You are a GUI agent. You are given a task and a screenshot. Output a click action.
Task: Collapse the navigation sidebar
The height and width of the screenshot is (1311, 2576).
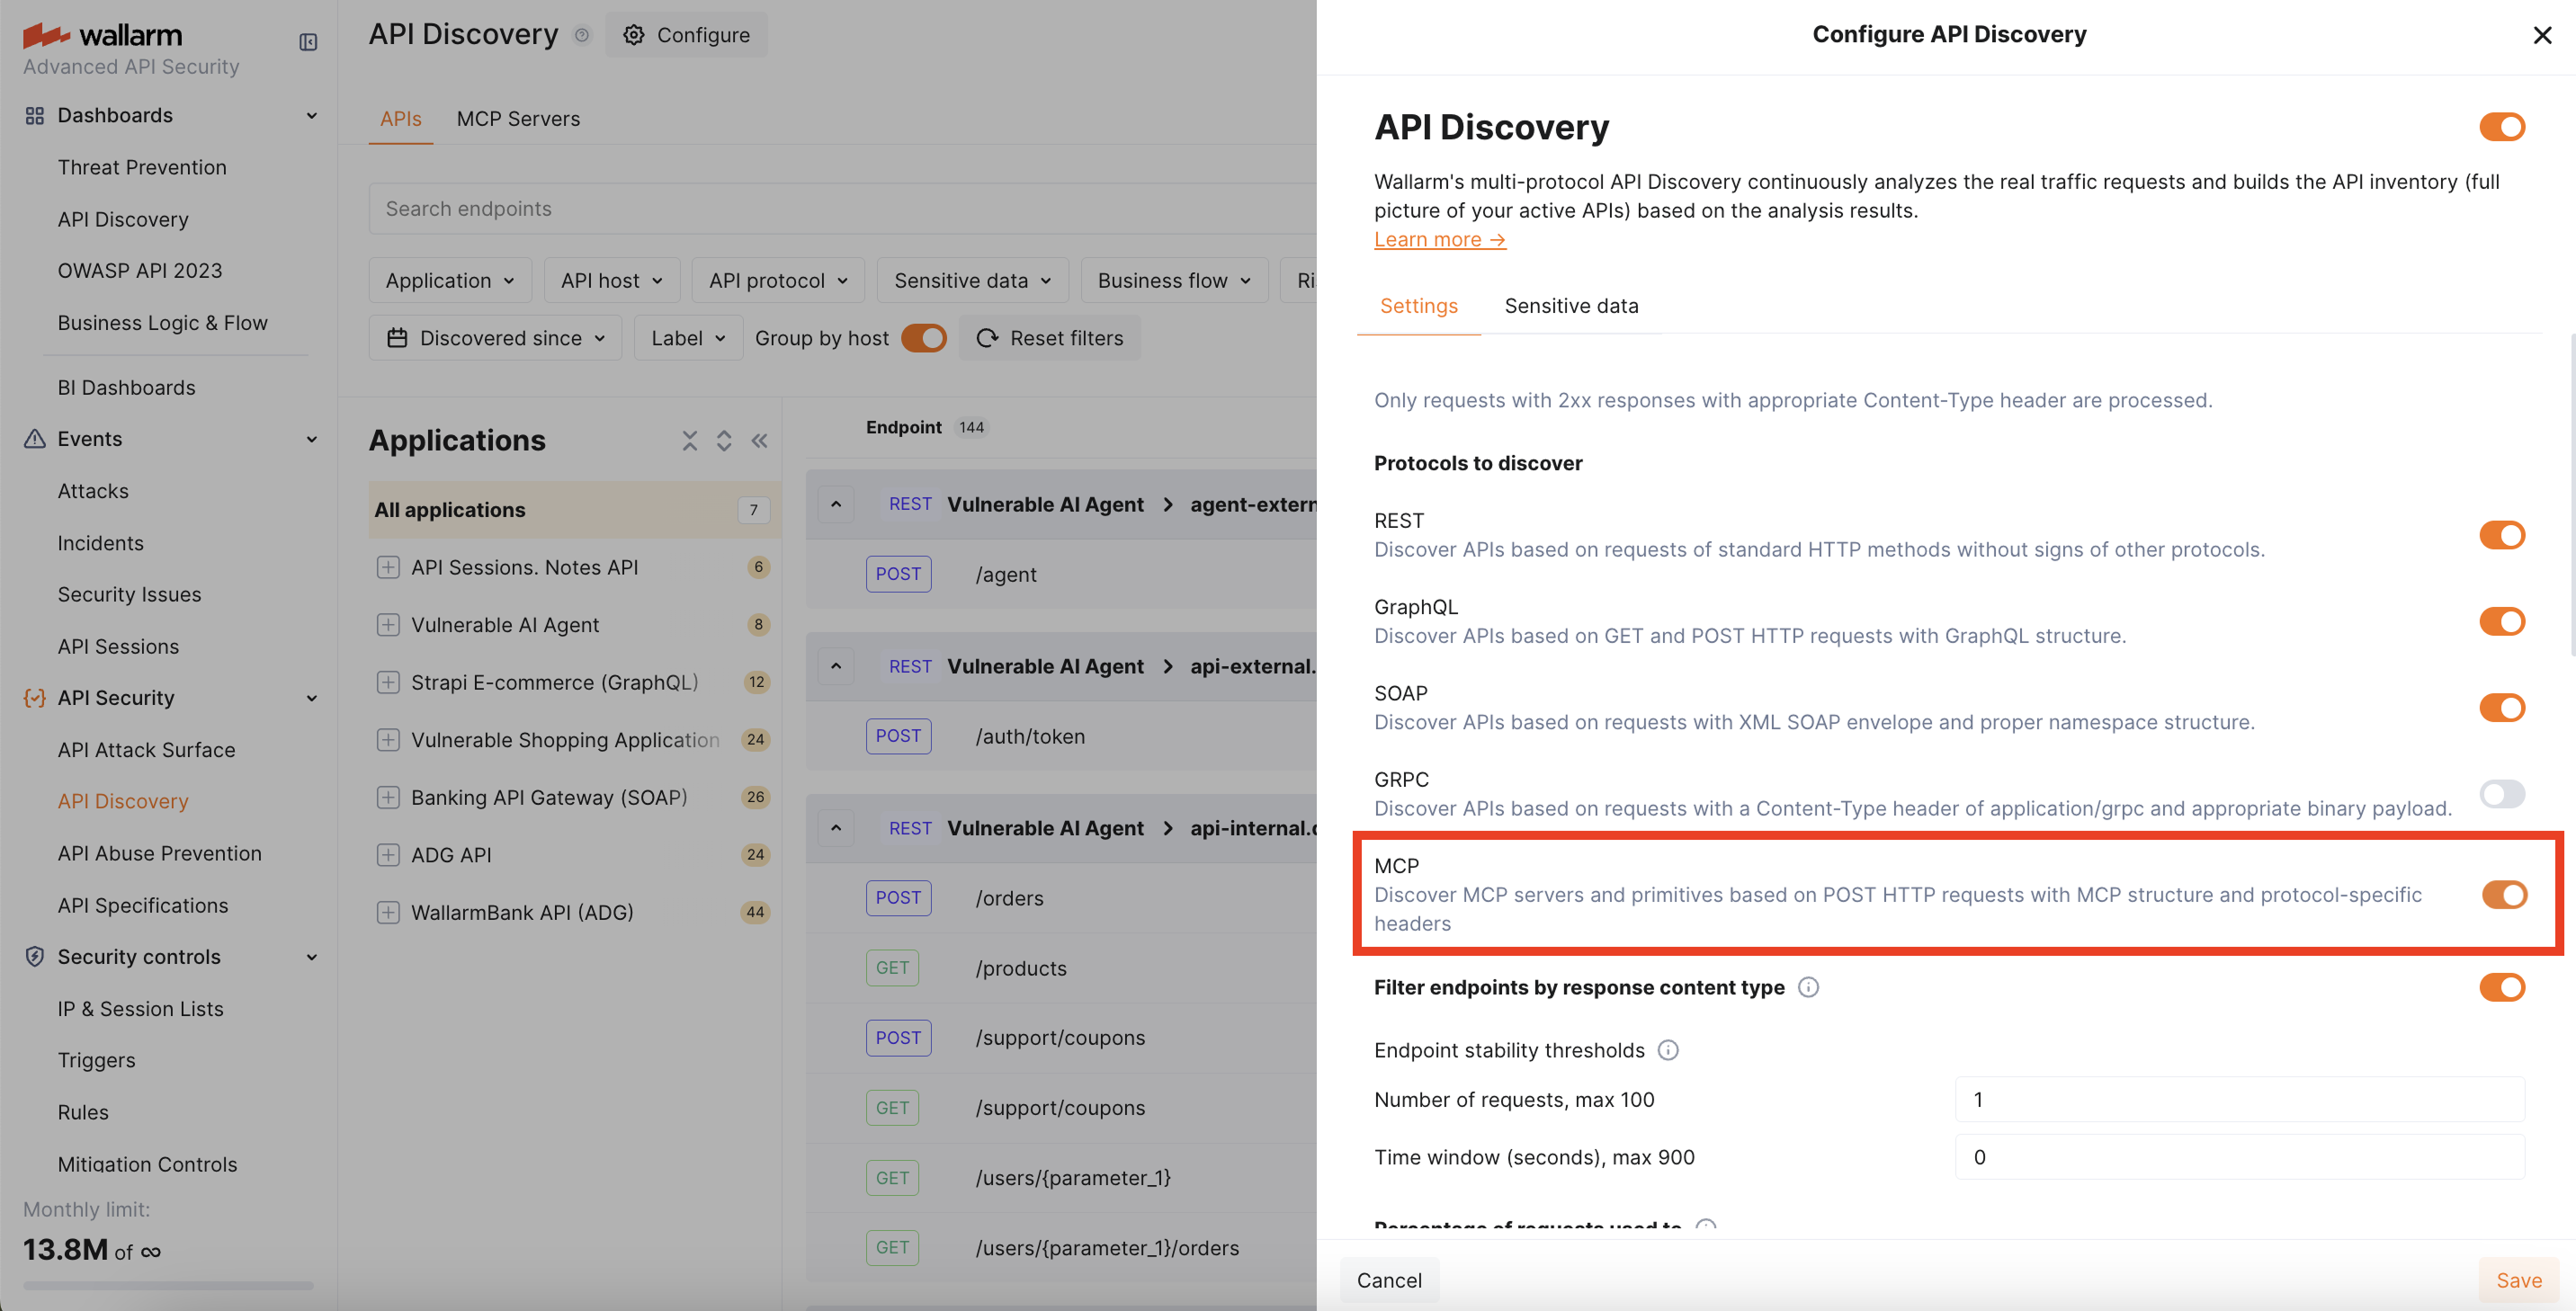(x=308, y=41)
